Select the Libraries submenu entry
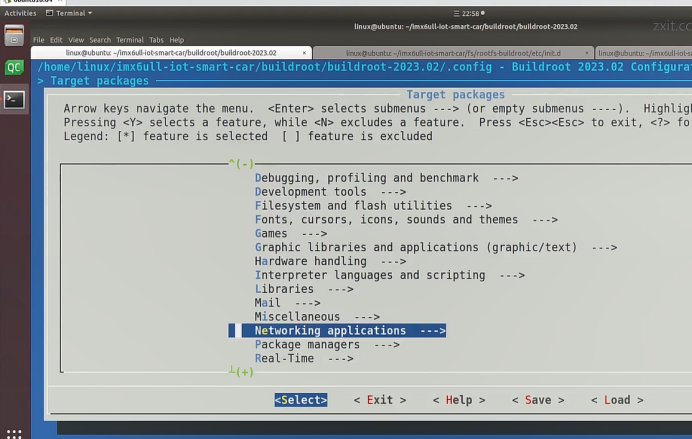Screen dimensions: 692x439 pyautogui.click(x=304, y=289)
